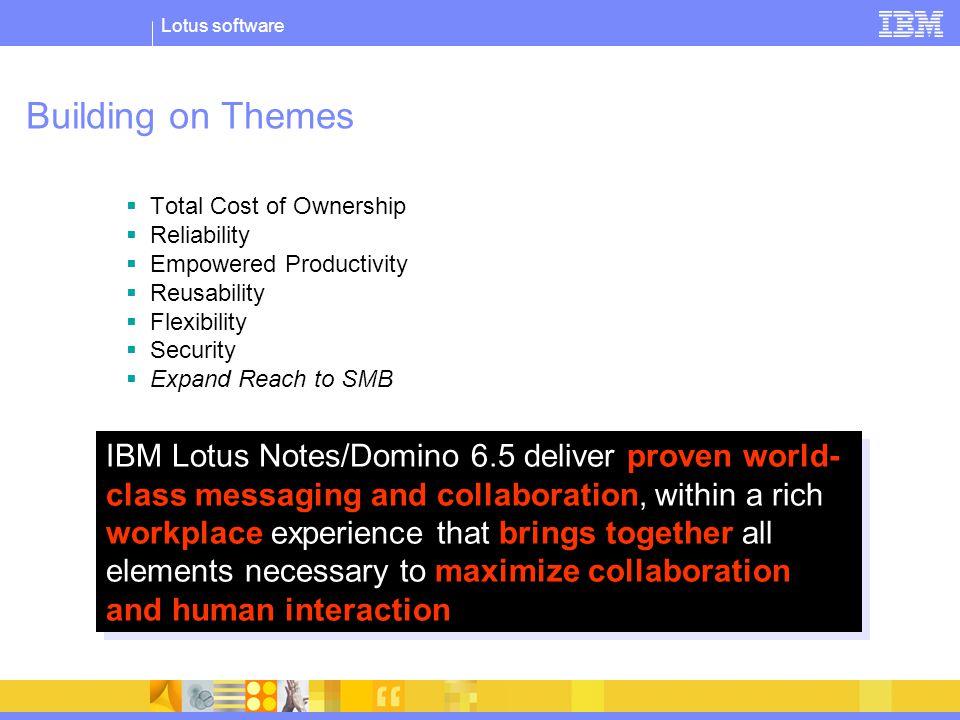Click the four-dot orange square footer icon
This screenshot has height=720, width=960.
tap(261, 696)
